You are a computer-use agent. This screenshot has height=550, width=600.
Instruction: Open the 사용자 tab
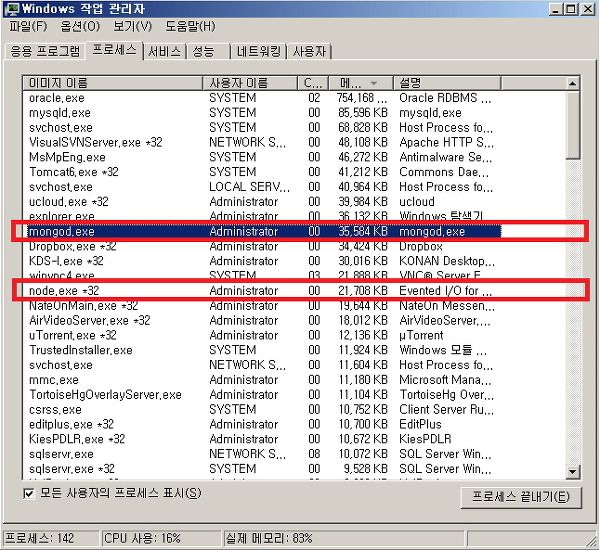pyautogui.click(x=309, y=51)
